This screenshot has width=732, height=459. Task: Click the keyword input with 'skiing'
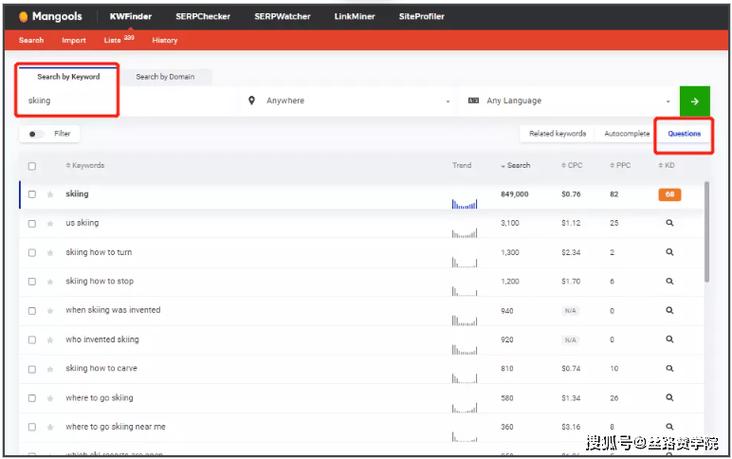pyautogui.click(x=128, y=100)
